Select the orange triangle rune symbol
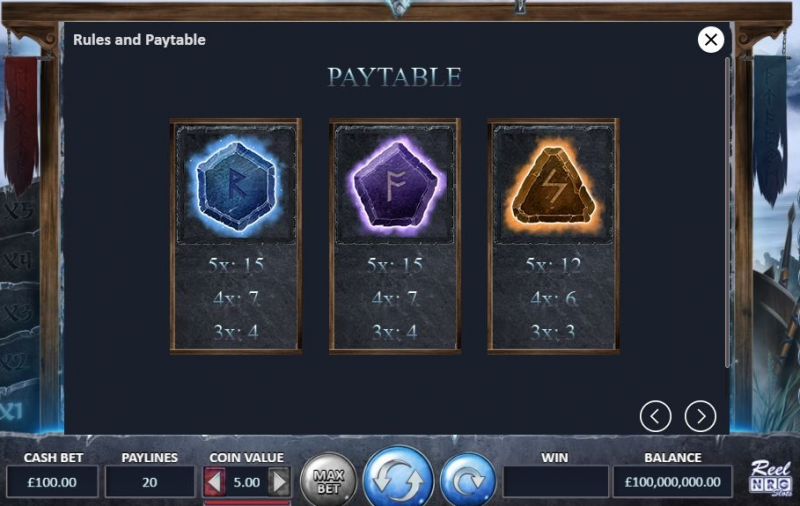 [x=554, y=186]
